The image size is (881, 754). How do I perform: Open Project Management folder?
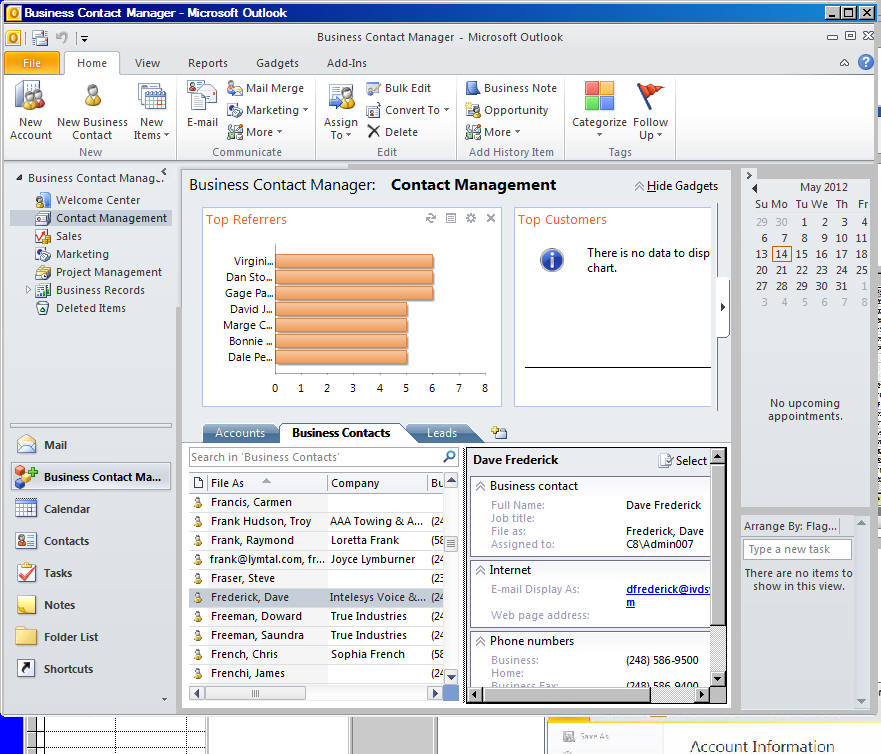coord(108,272)
